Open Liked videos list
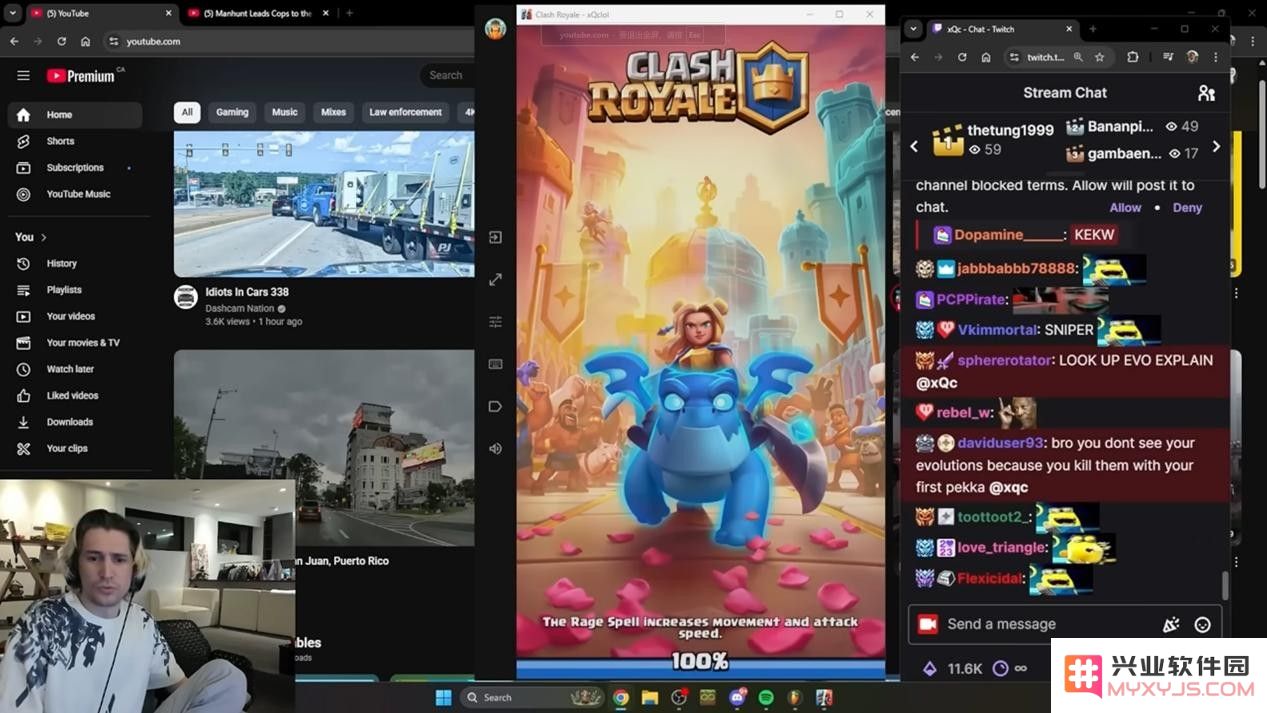Image resolution: width=1267 pixels, height=713 pixels. [x=75, y=396]
